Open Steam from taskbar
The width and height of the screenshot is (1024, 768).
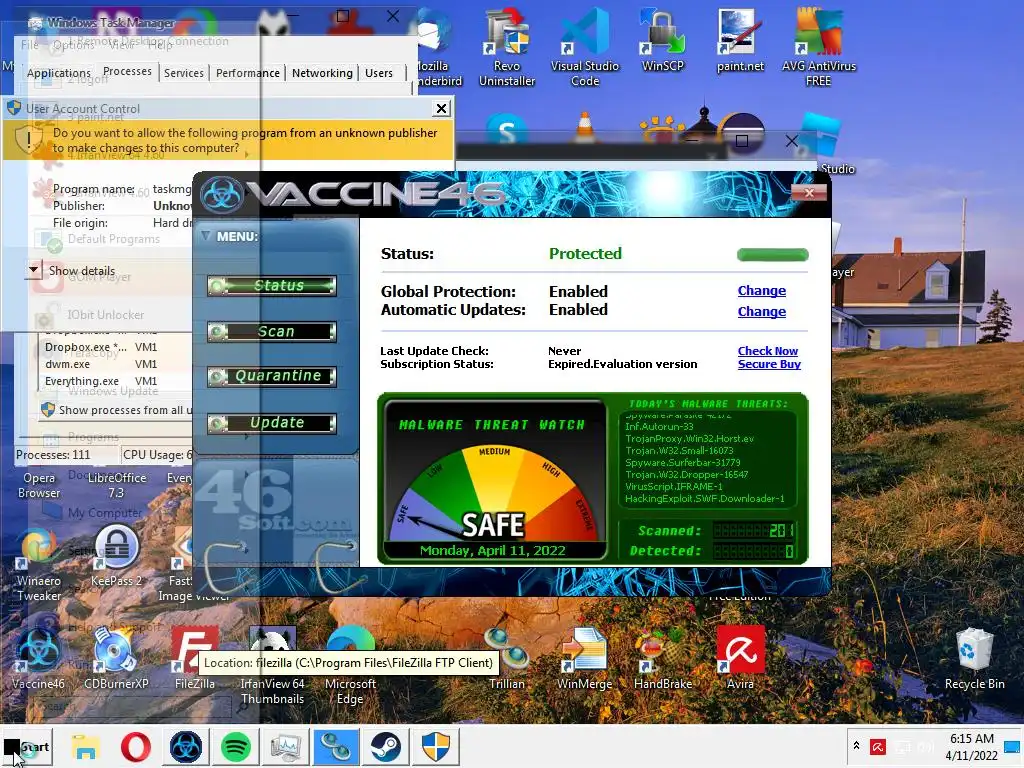click(385, 746)
